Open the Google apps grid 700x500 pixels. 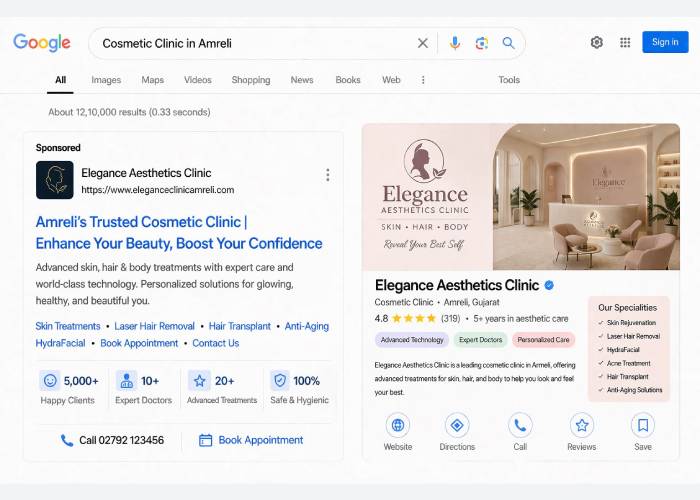coord(625,42)
